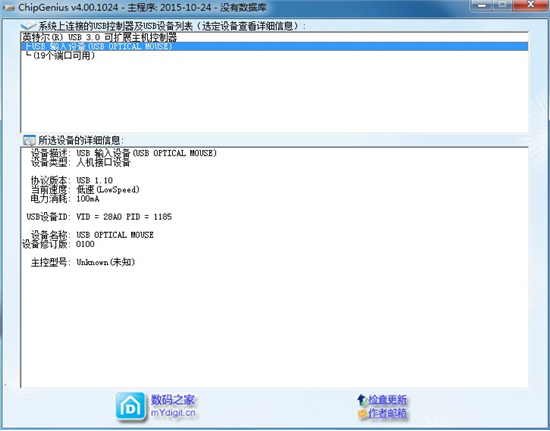Click the 设备修订版 0100 line
The width and height of the screenshot is (550, 431).
coord(58,244)
